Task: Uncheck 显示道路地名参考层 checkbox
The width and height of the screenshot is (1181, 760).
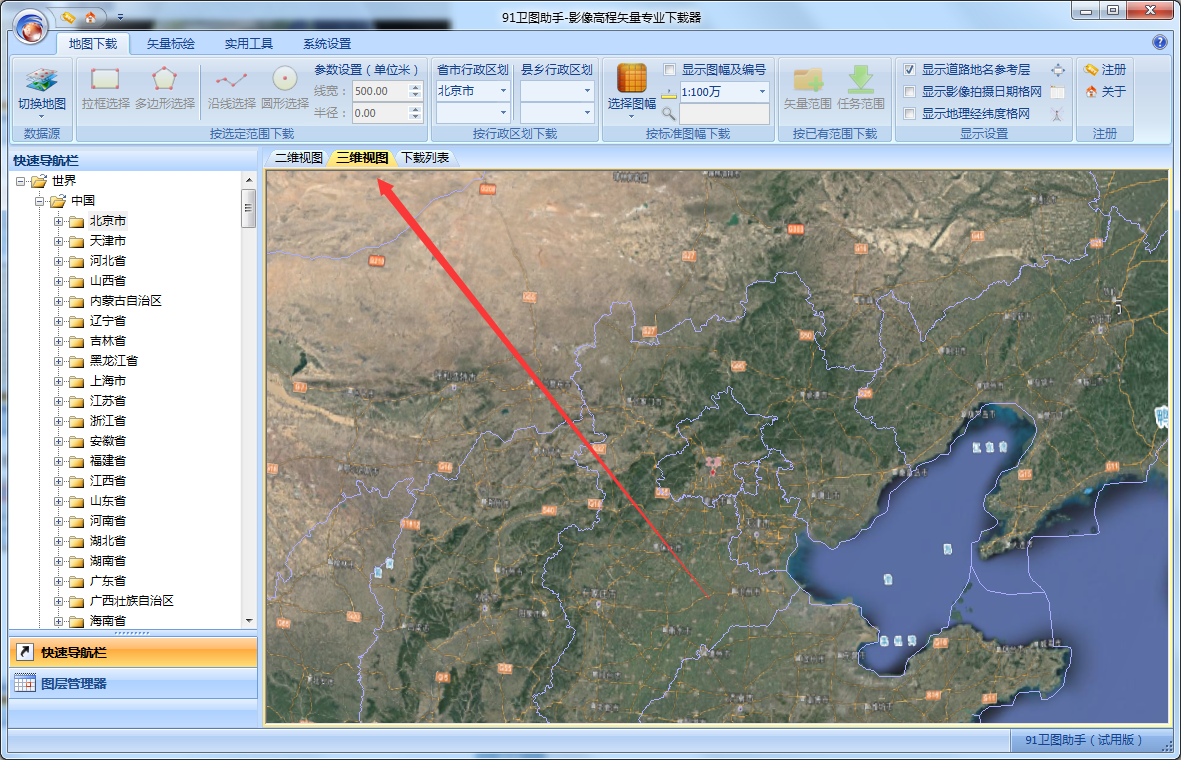Action: coord(909,70)
